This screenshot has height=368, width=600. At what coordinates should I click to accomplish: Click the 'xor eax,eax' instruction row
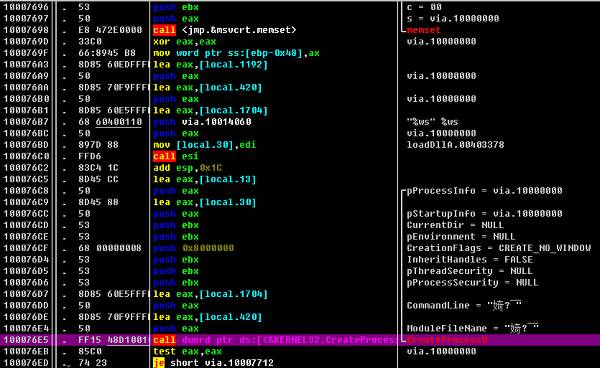[x=184, y=41]
